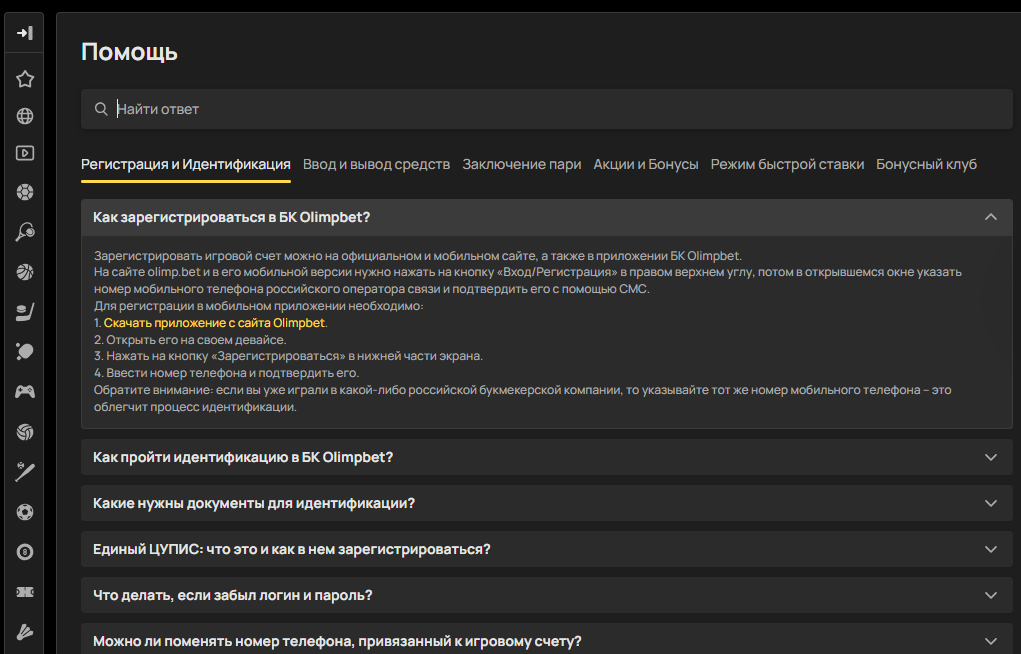
Task: Follow 'Скачать приложение с сайта Olimpbet' link
Action: [214, 322]
